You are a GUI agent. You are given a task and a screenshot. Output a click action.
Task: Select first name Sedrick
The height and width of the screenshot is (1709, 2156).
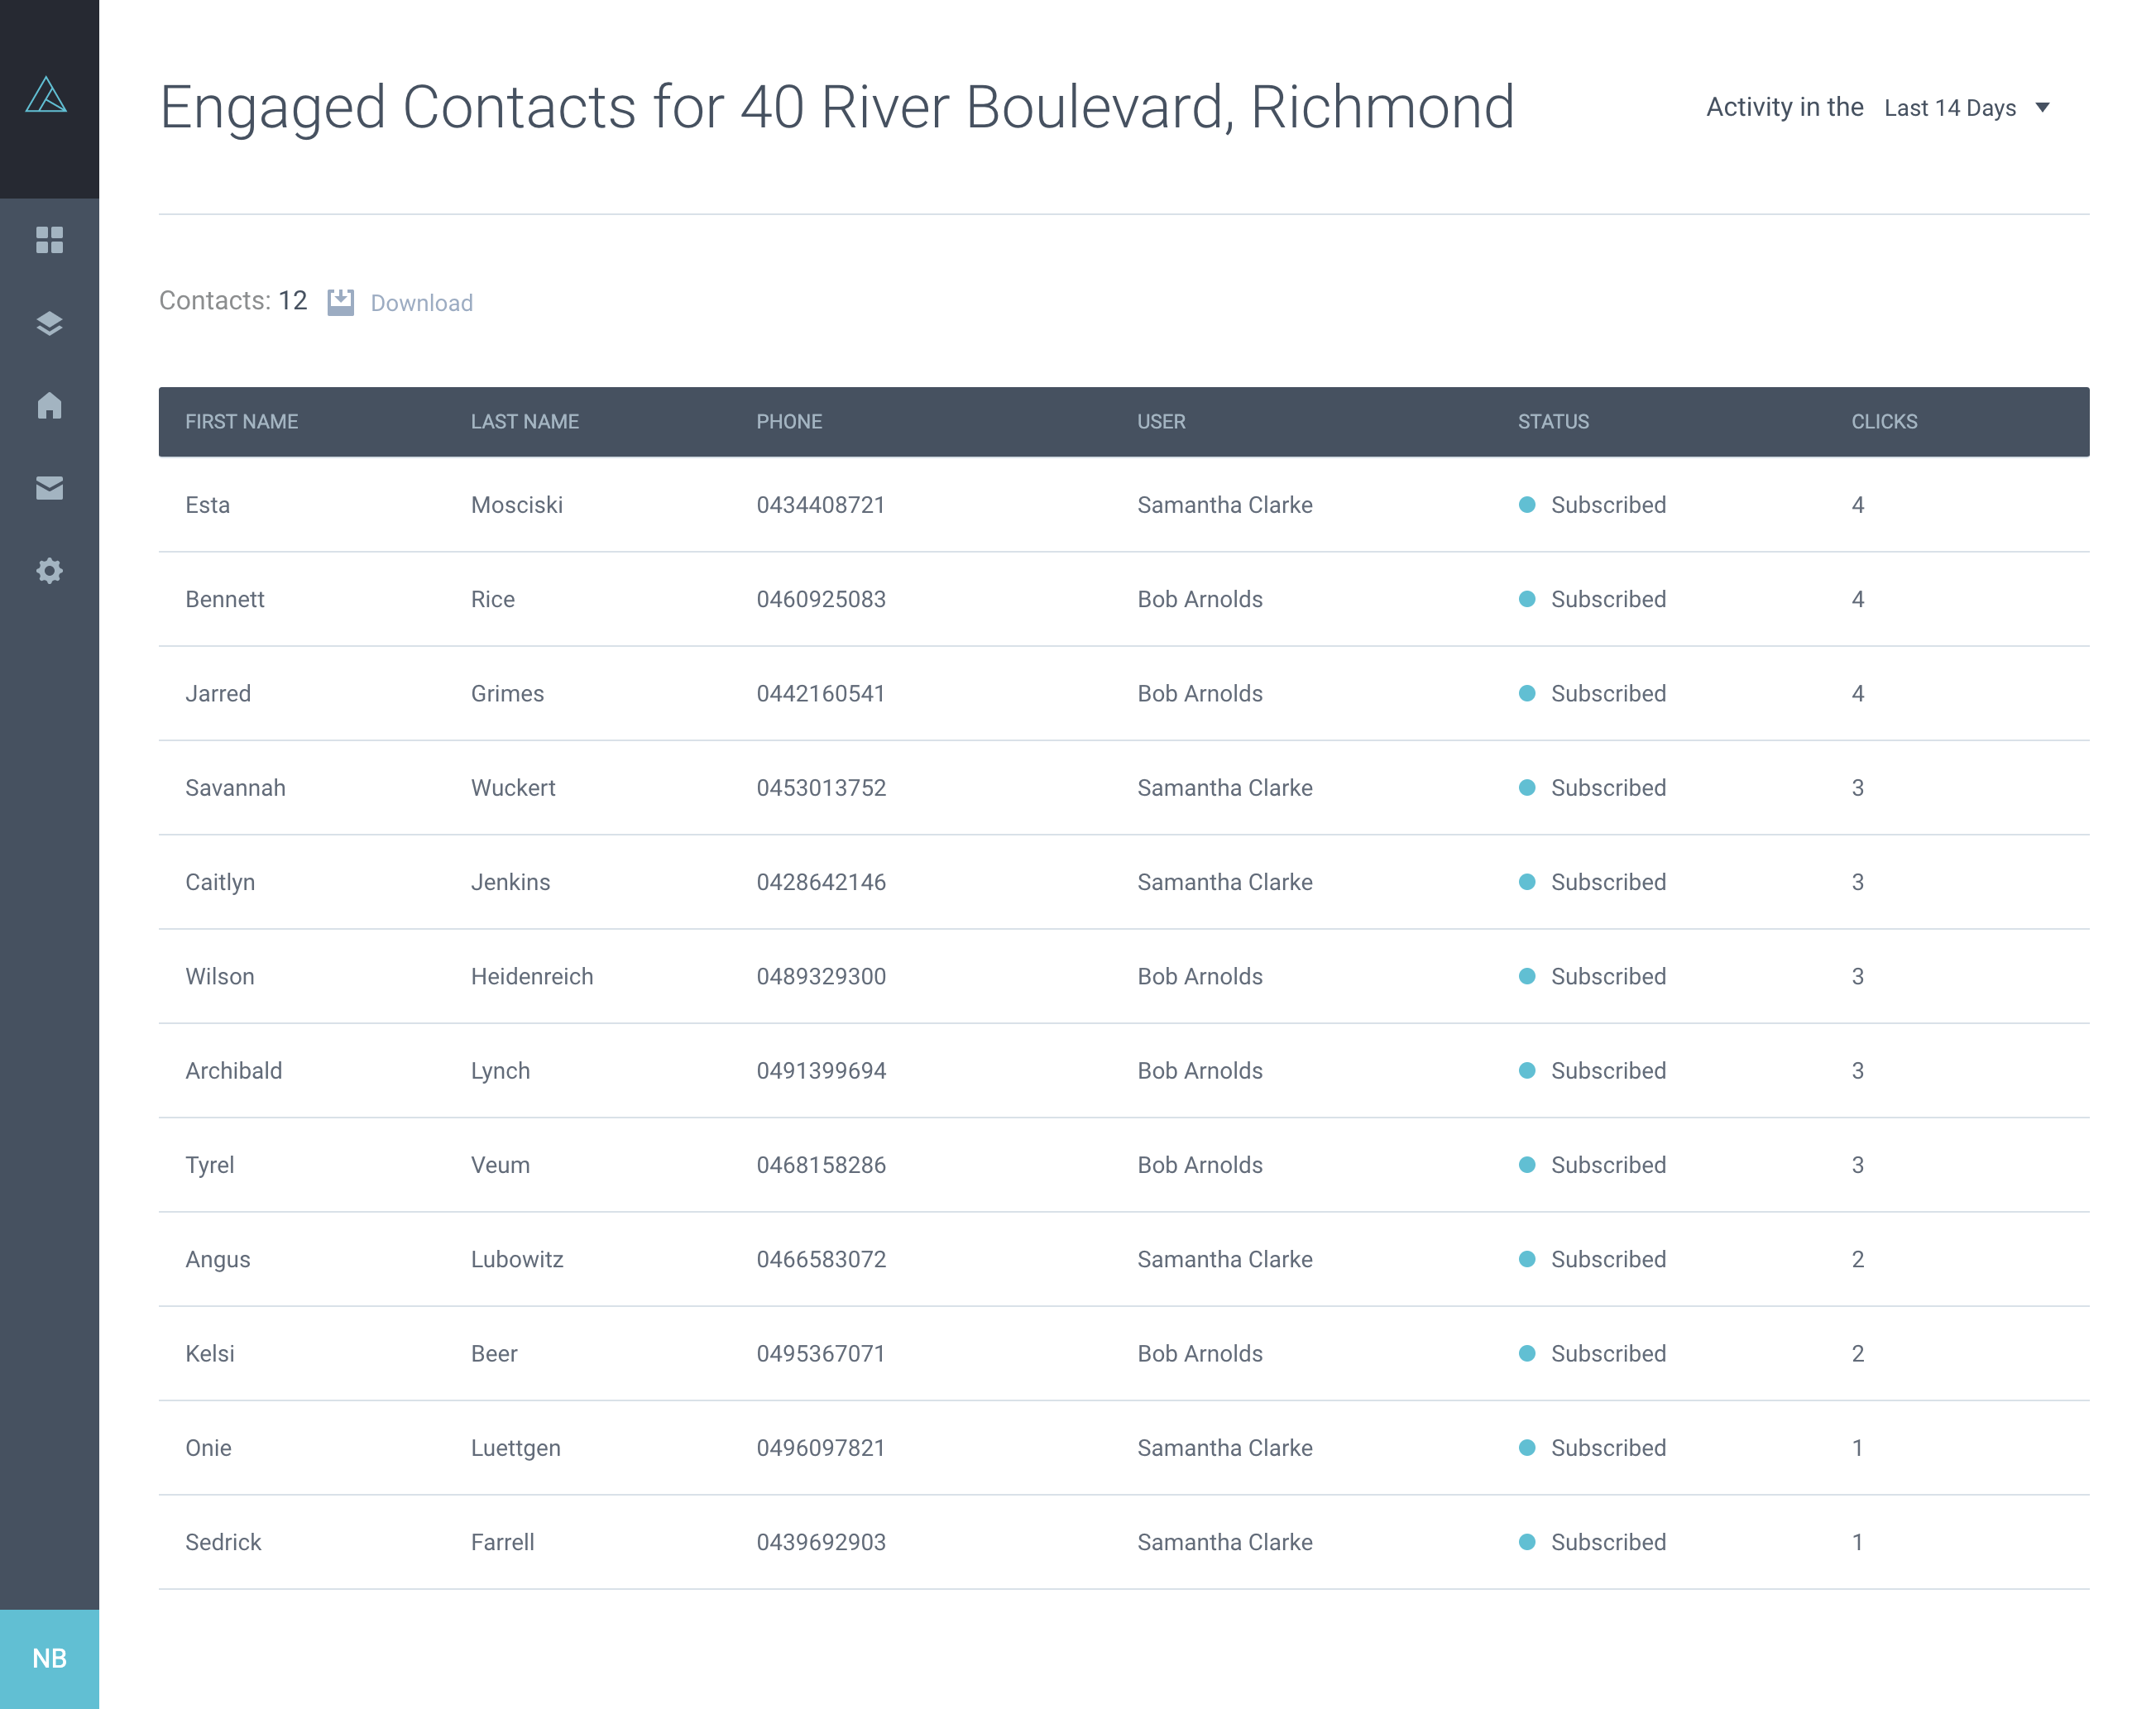(x=223, y=1542)
